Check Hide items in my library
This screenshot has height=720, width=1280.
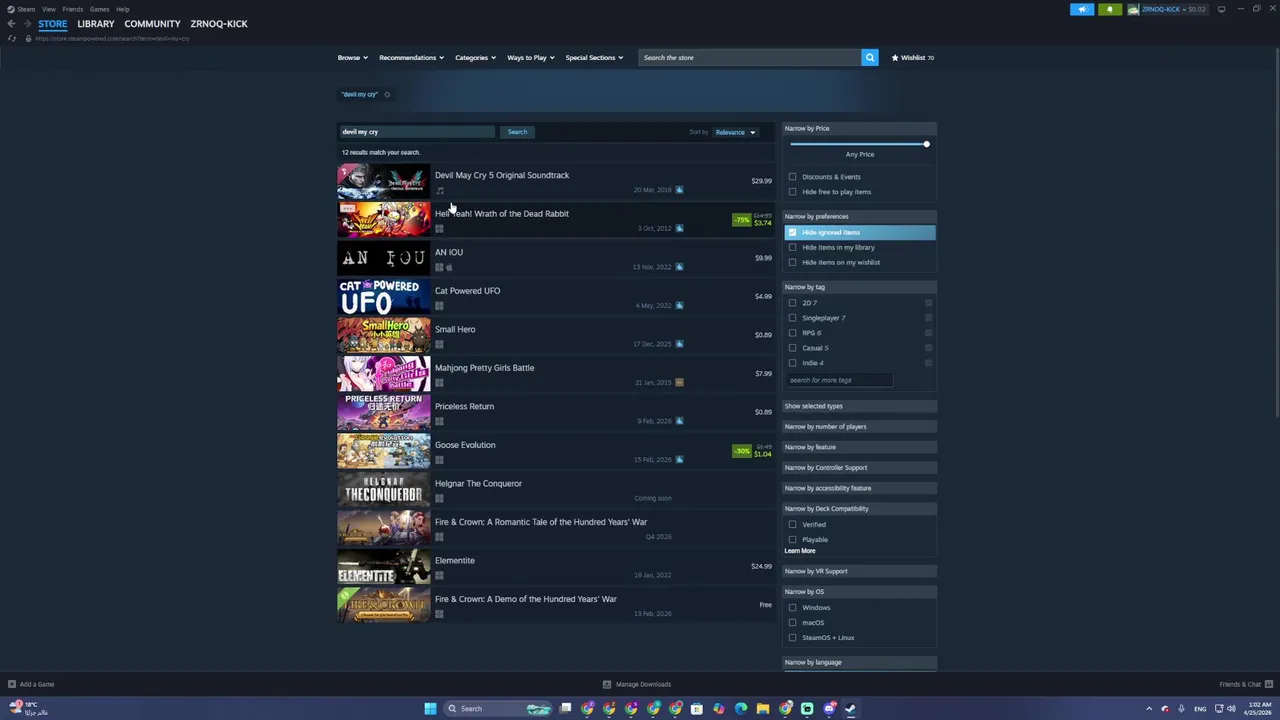[x=793, y=247]
